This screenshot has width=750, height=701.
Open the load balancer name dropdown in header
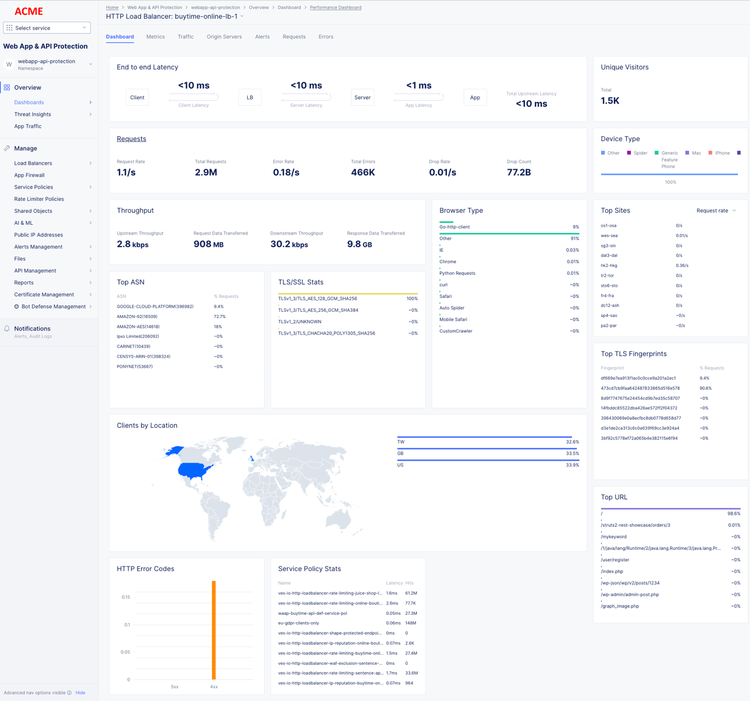click(242, 17)
